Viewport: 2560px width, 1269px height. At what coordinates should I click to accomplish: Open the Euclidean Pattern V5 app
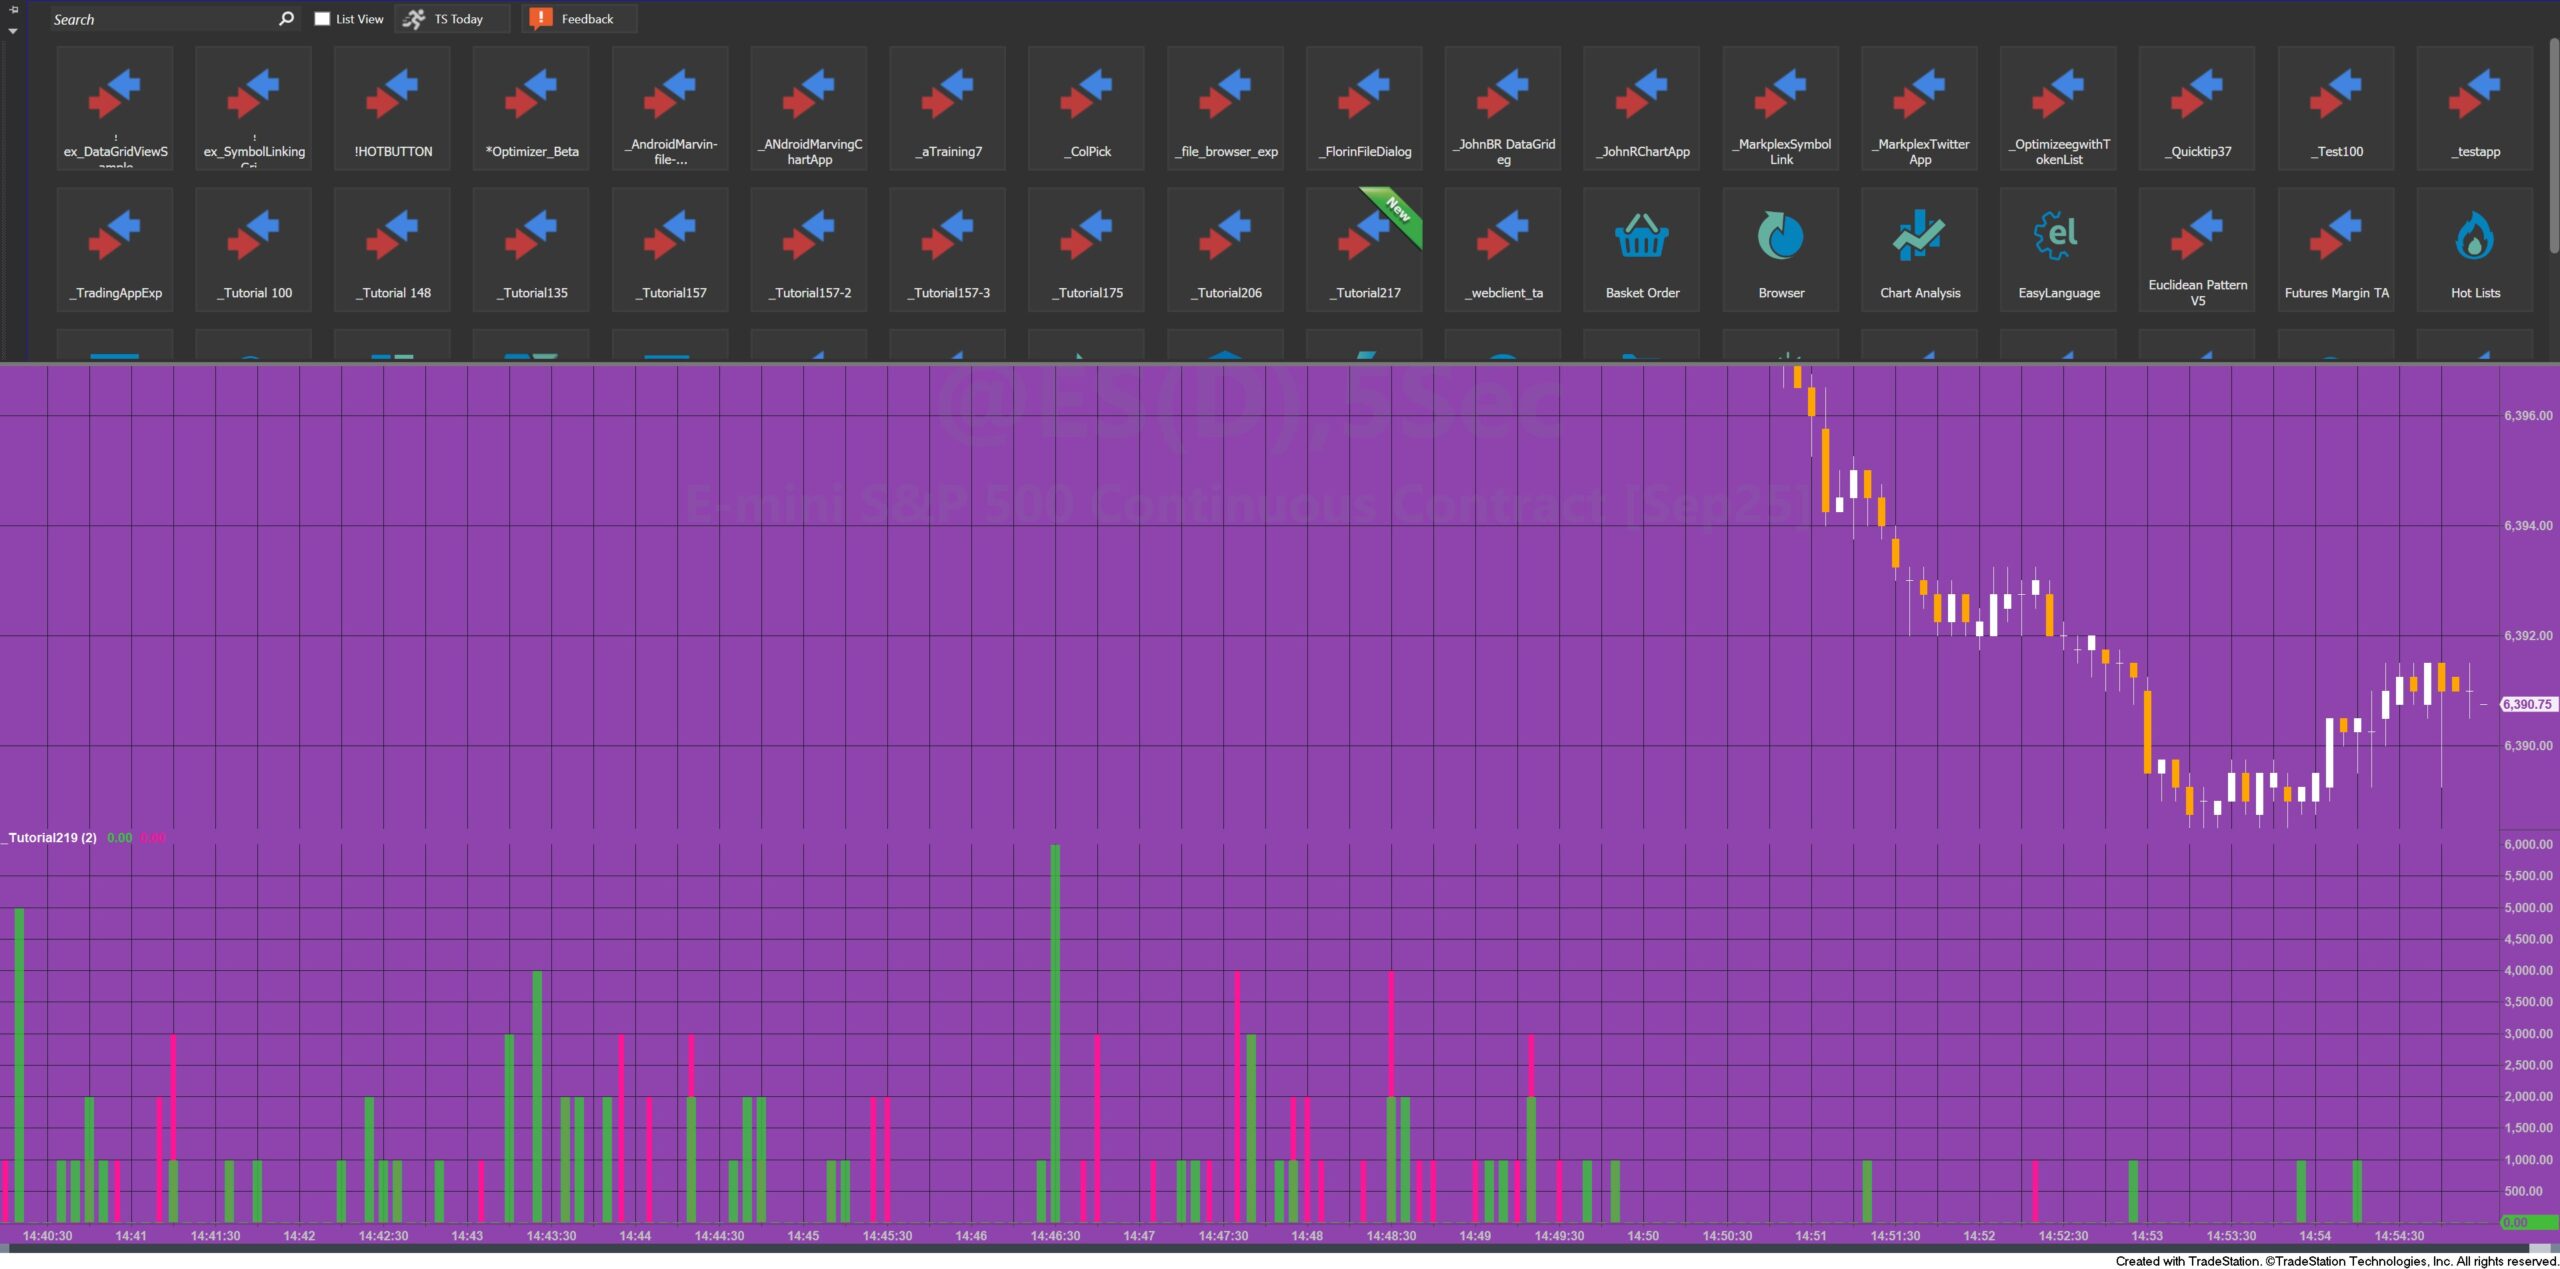pos(2197,249)
